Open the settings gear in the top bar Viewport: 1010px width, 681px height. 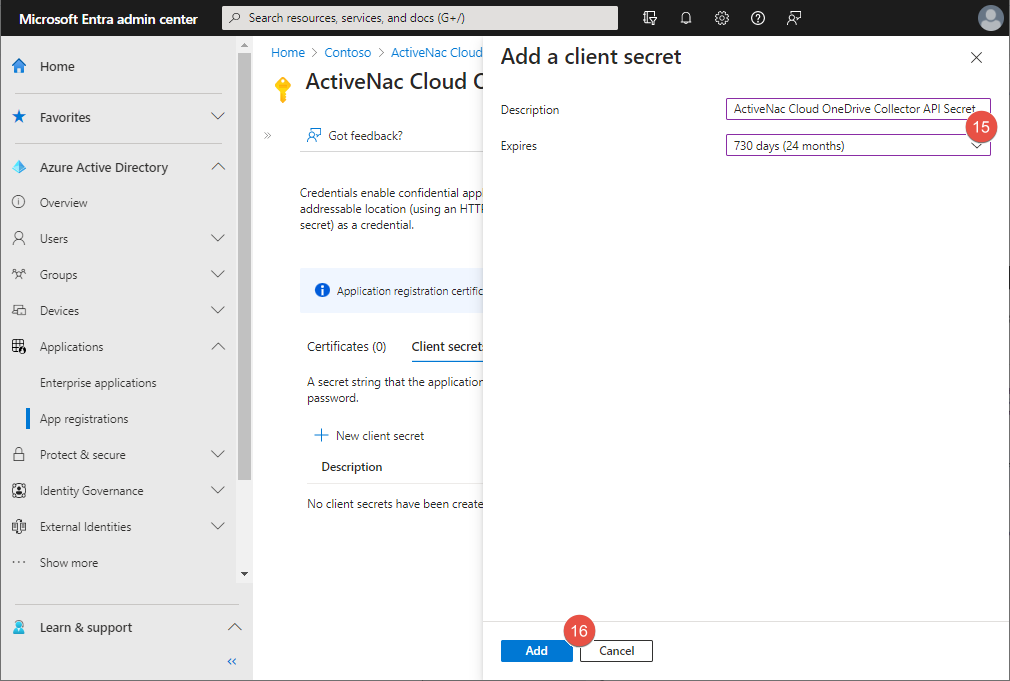point(722,17)
